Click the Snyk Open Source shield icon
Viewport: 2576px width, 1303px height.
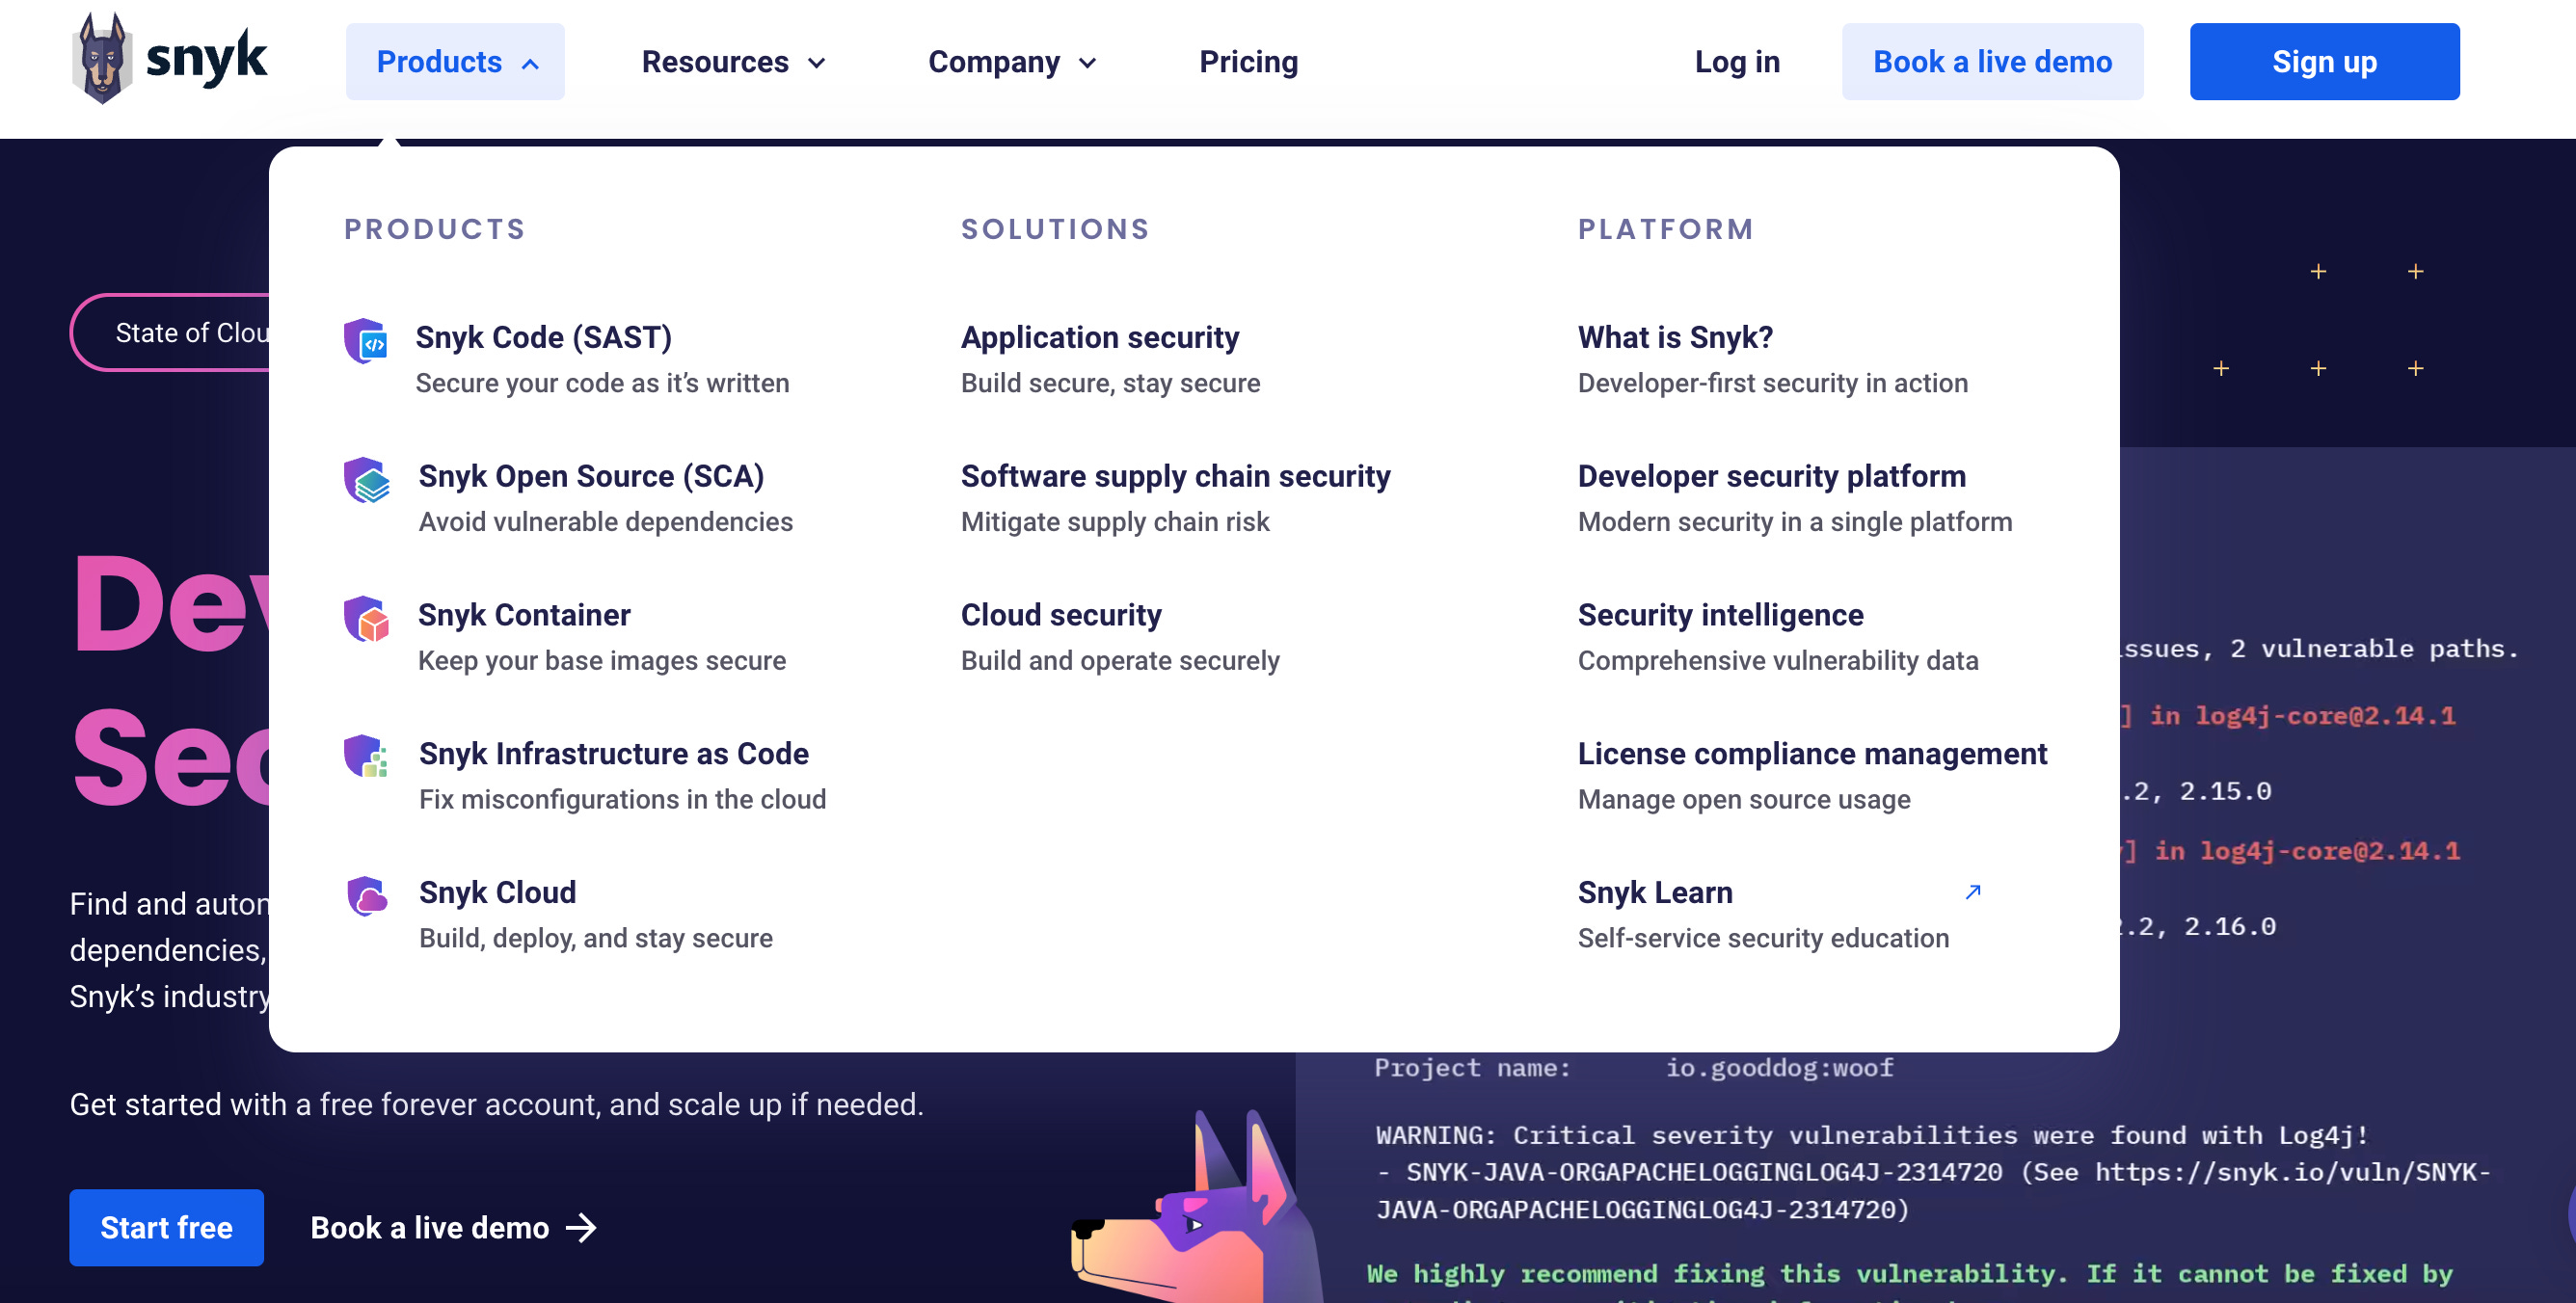point(366,480)
